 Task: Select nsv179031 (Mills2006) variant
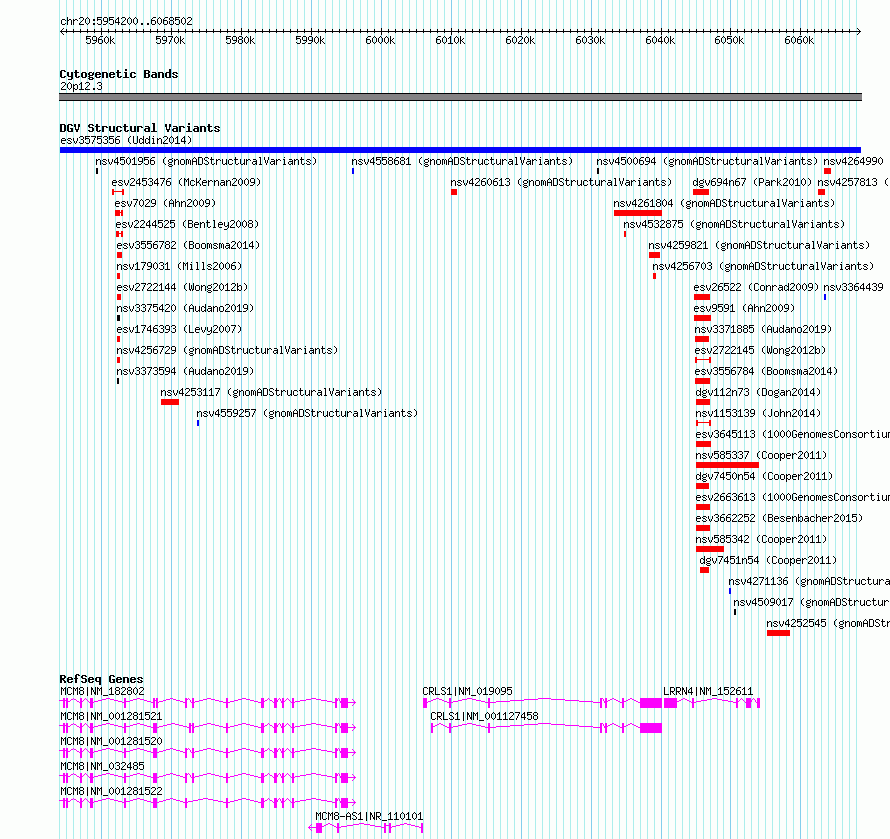(x=179, y=266)
